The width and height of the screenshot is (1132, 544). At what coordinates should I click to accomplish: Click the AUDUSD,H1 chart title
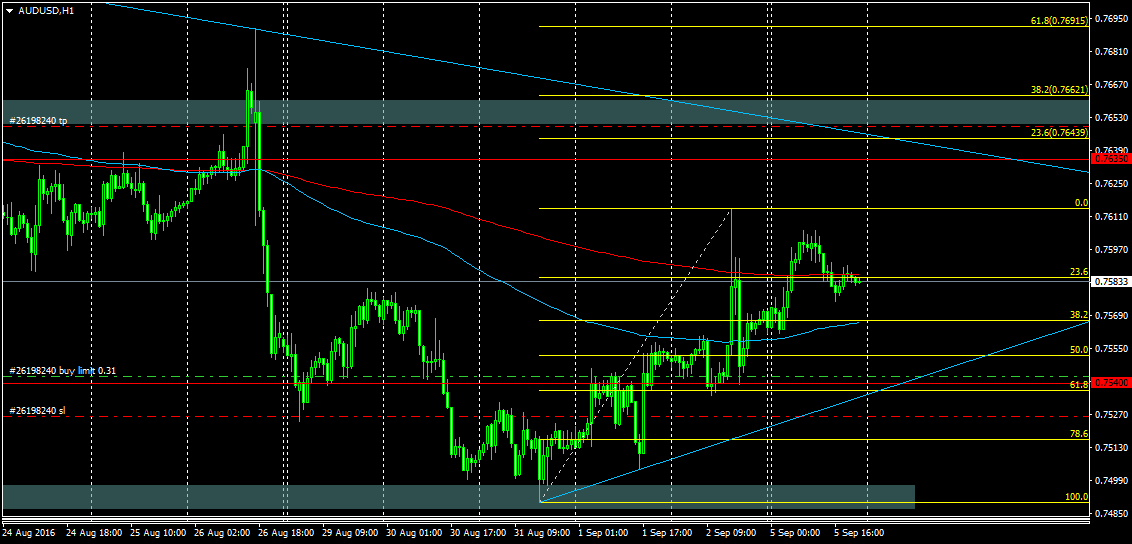pos(44,10)
